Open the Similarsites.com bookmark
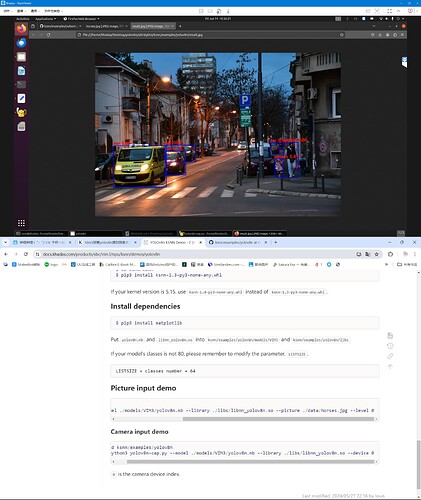Viewport: 421px width, 500px height. 226,264
